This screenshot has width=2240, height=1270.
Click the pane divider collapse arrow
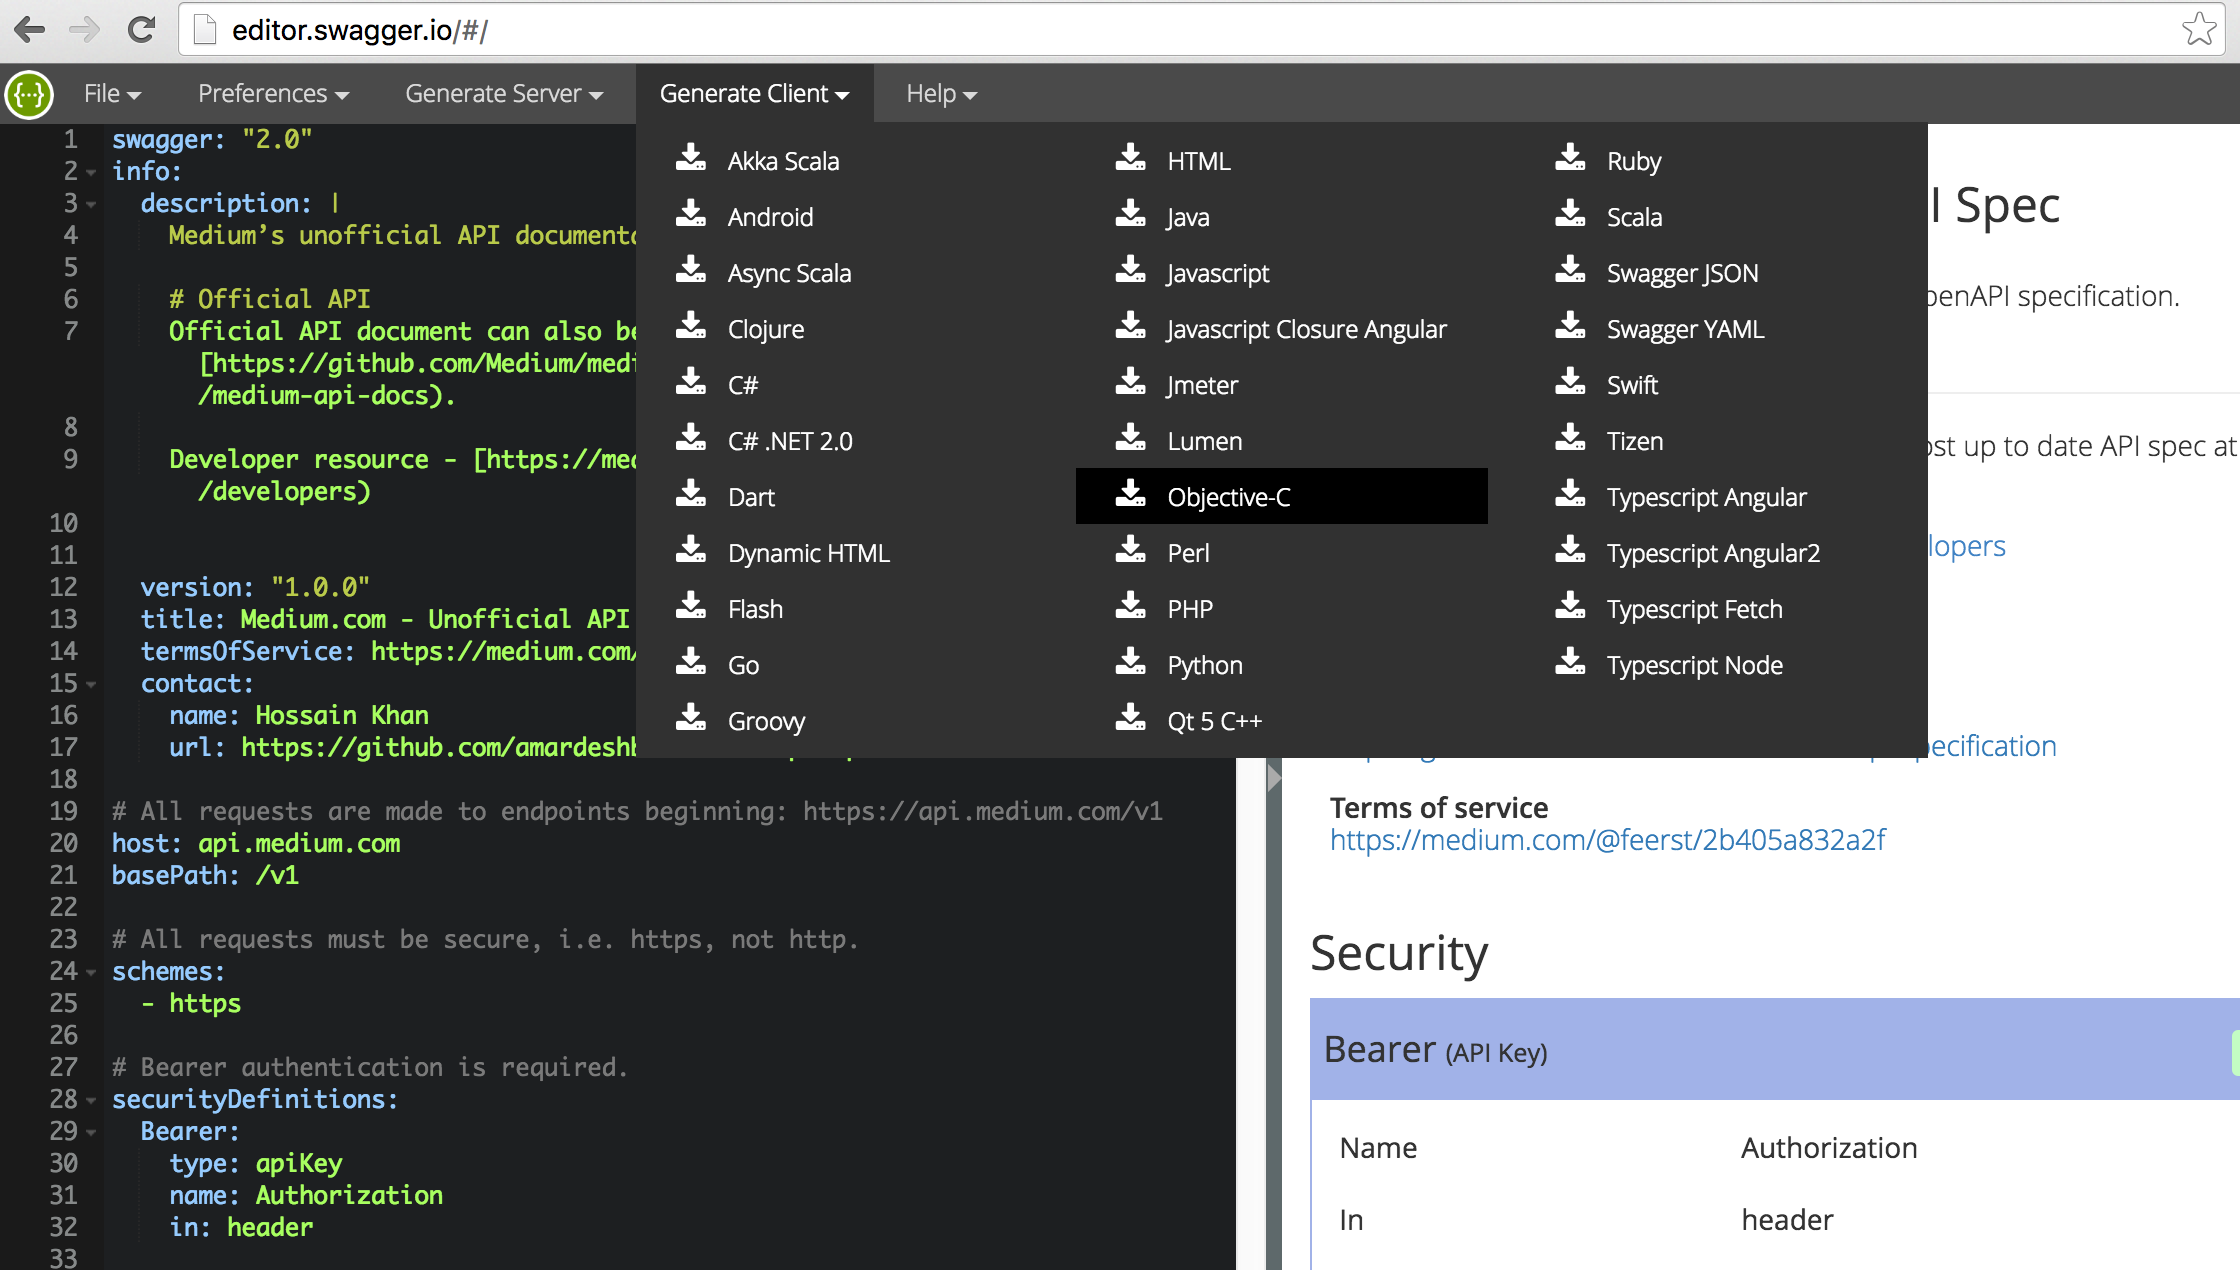1274,777
